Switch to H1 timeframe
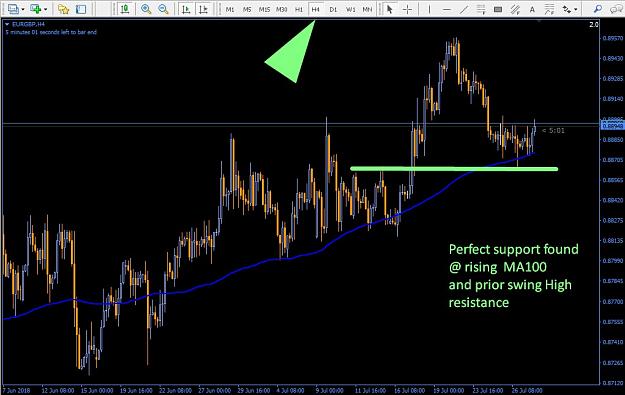Screen dimensions: 625x395 point(299,9)
